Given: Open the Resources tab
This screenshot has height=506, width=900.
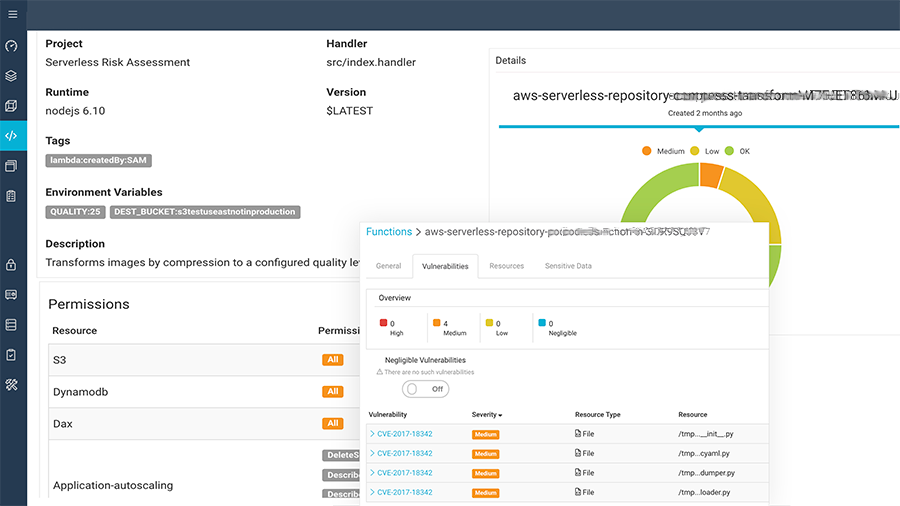Looking at the screenshot, I should pos(507,266).
